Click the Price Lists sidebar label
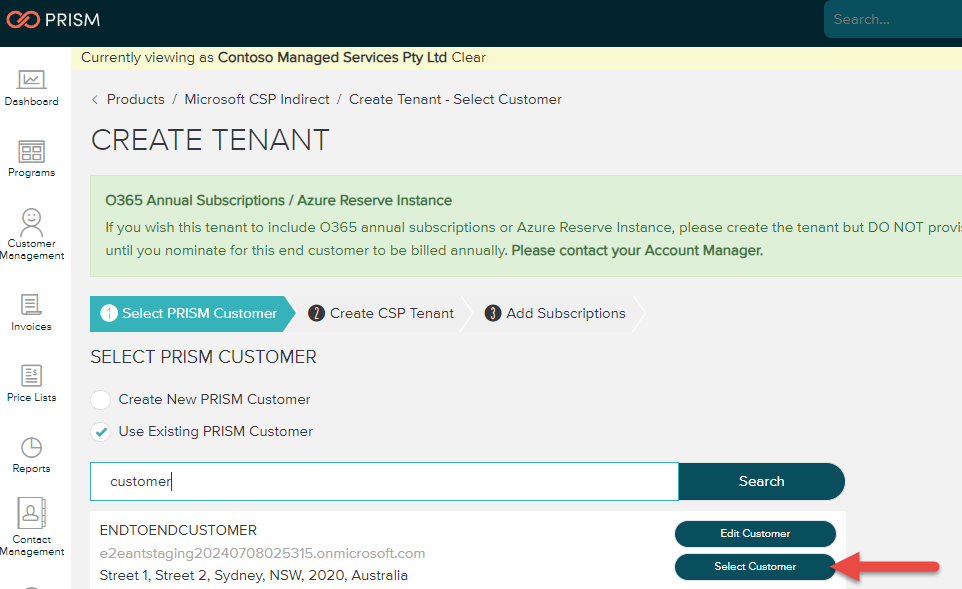 31,398
